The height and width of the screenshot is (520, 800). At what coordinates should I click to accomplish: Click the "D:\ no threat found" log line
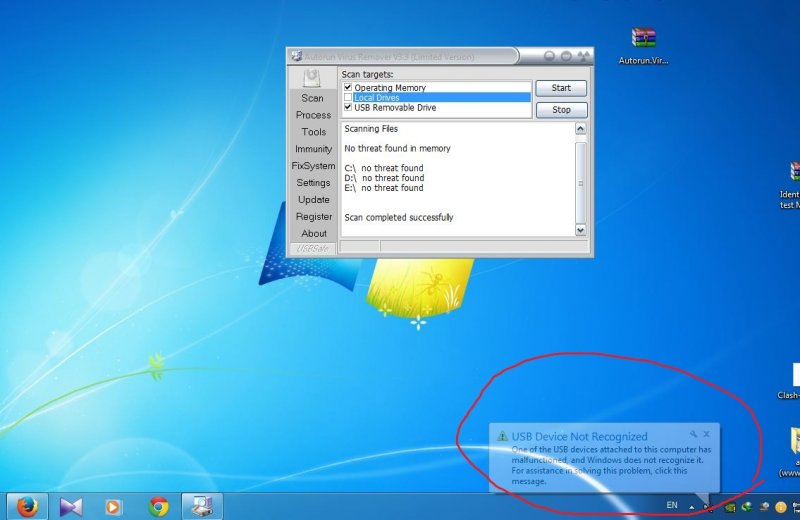click(x=384, y=178)
